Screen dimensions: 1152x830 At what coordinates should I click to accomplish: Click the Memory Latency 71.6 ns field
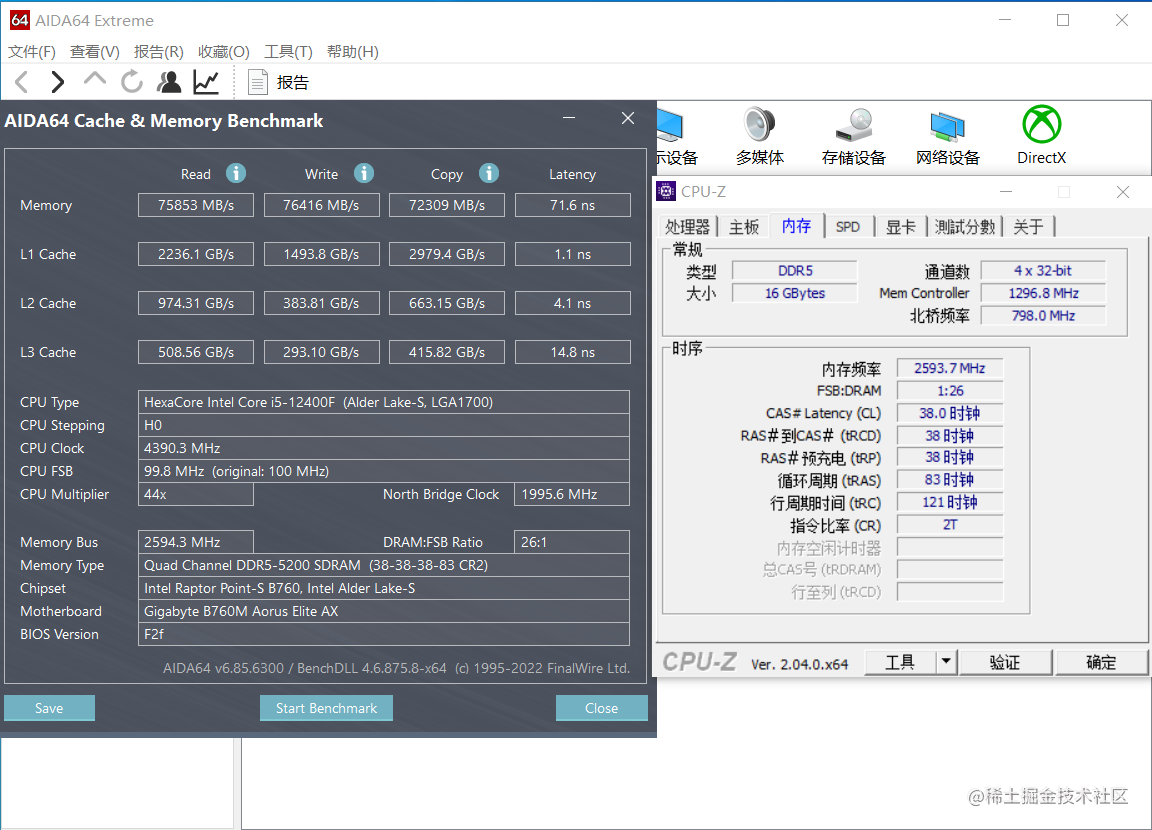573,205
